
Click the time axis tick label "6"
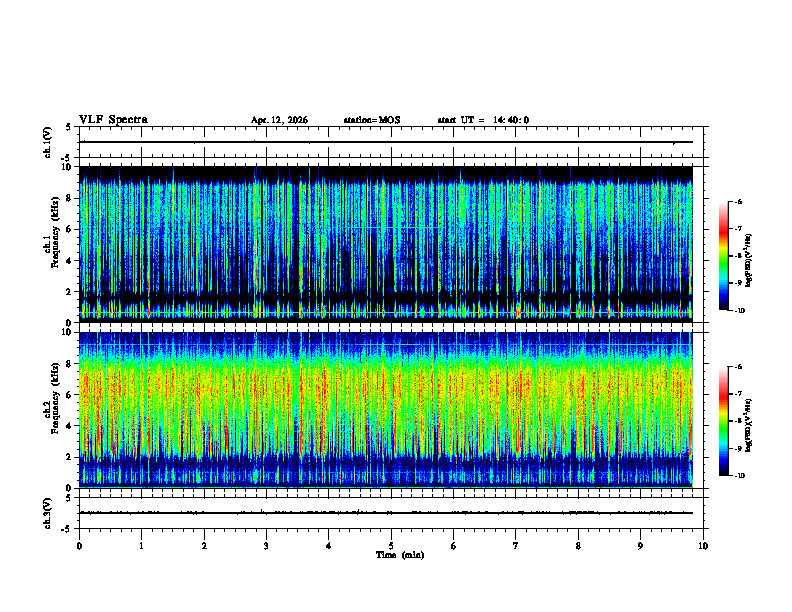pos(454,546)
